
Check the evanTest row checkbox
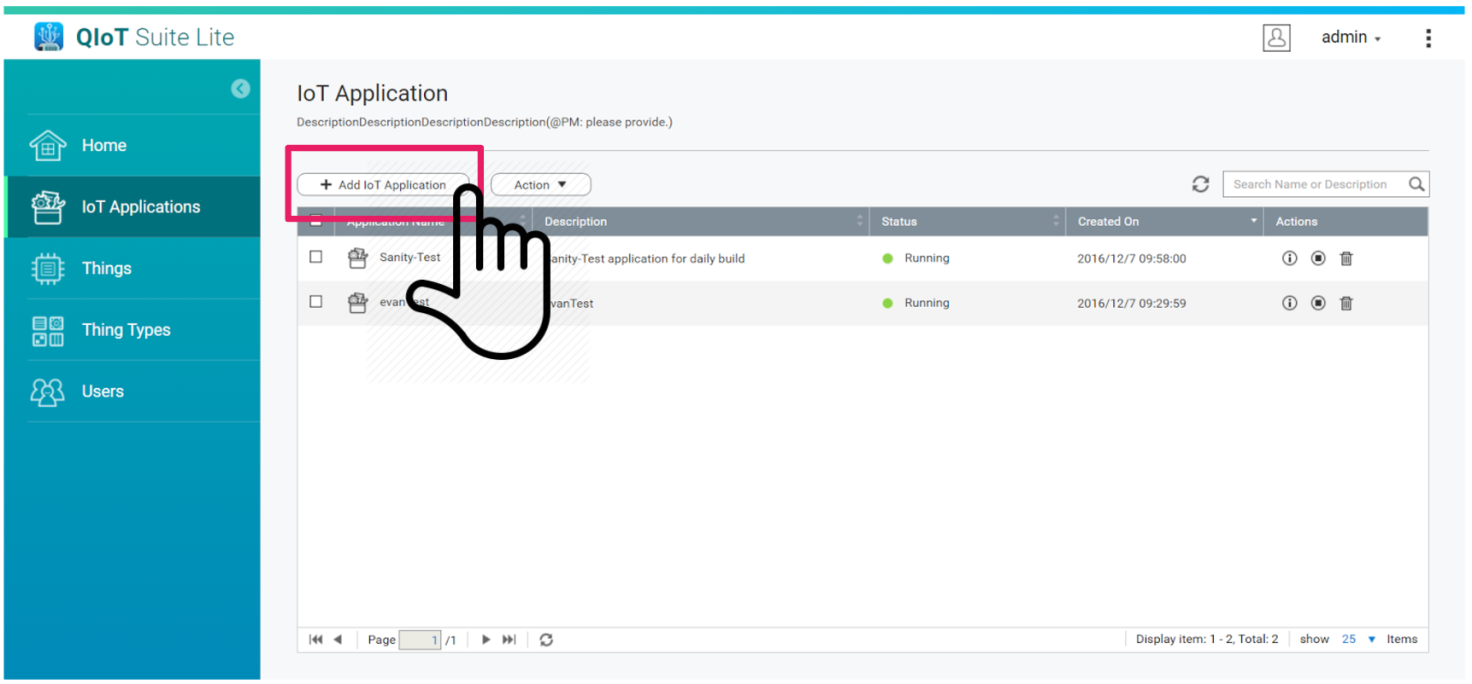pyautogui.click(x=316, y=302)
